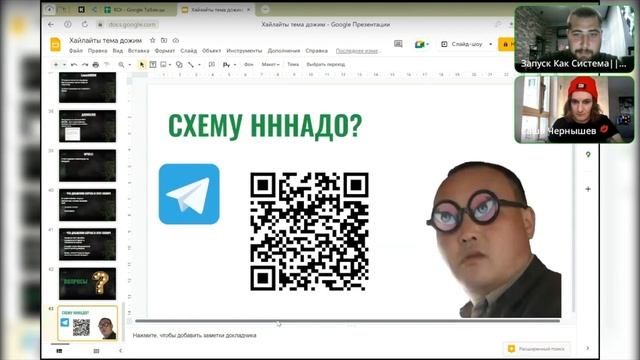Undo the last action in toolbar
The width and height of the screenshot is (640, 360).
point(74,64)
